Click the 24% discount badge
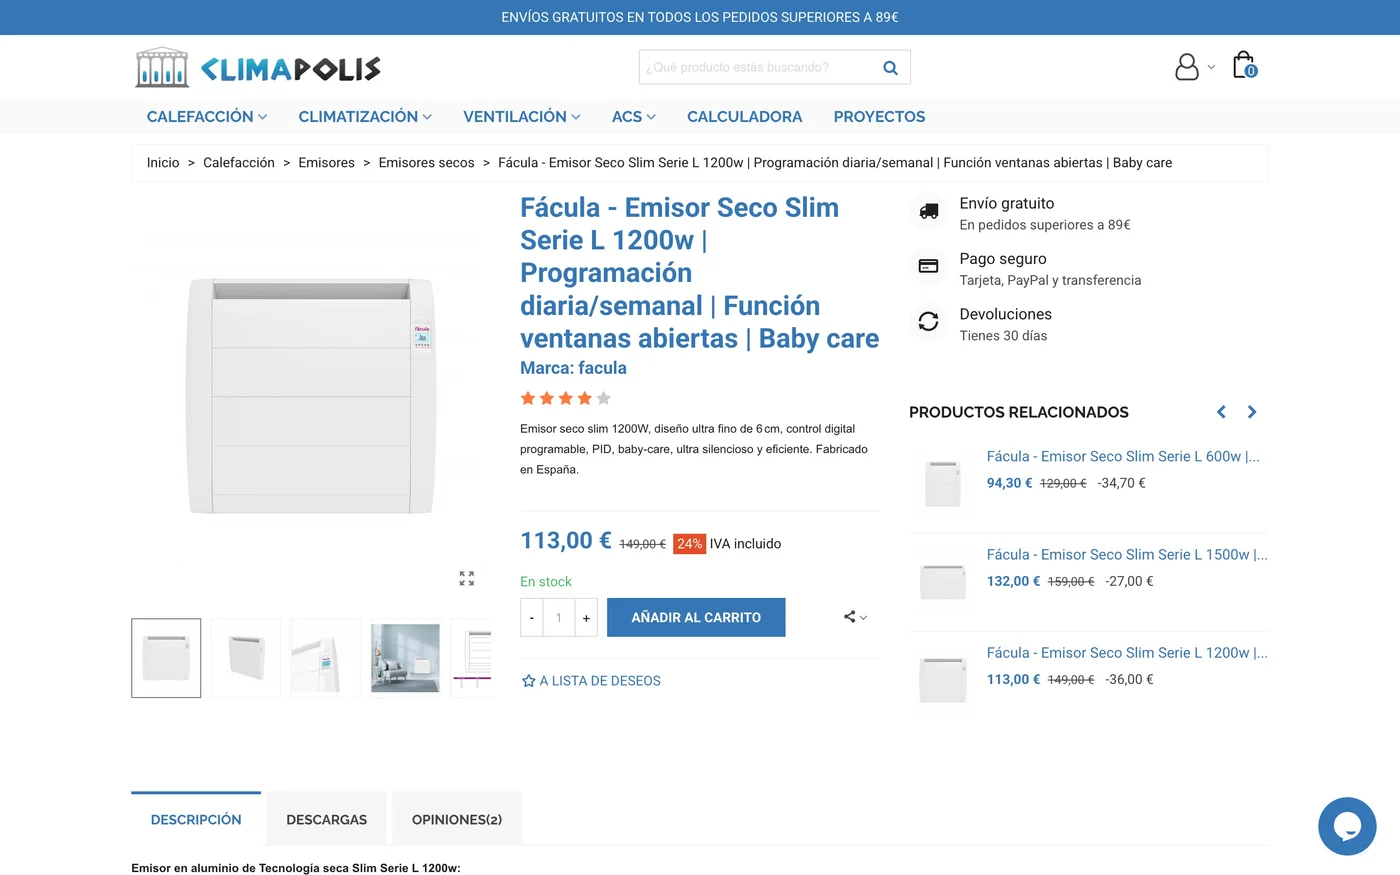The height and width of the screenshot is (875, 1400). (x=689, y=544)
